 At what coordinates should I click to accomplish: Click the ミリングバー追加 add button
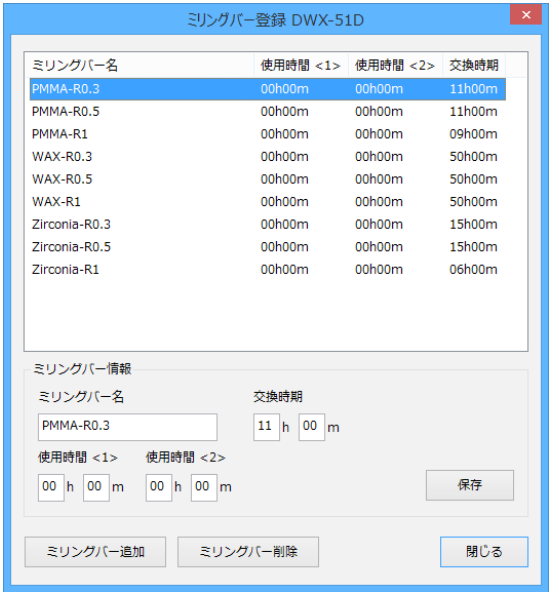tap(95, 552)
